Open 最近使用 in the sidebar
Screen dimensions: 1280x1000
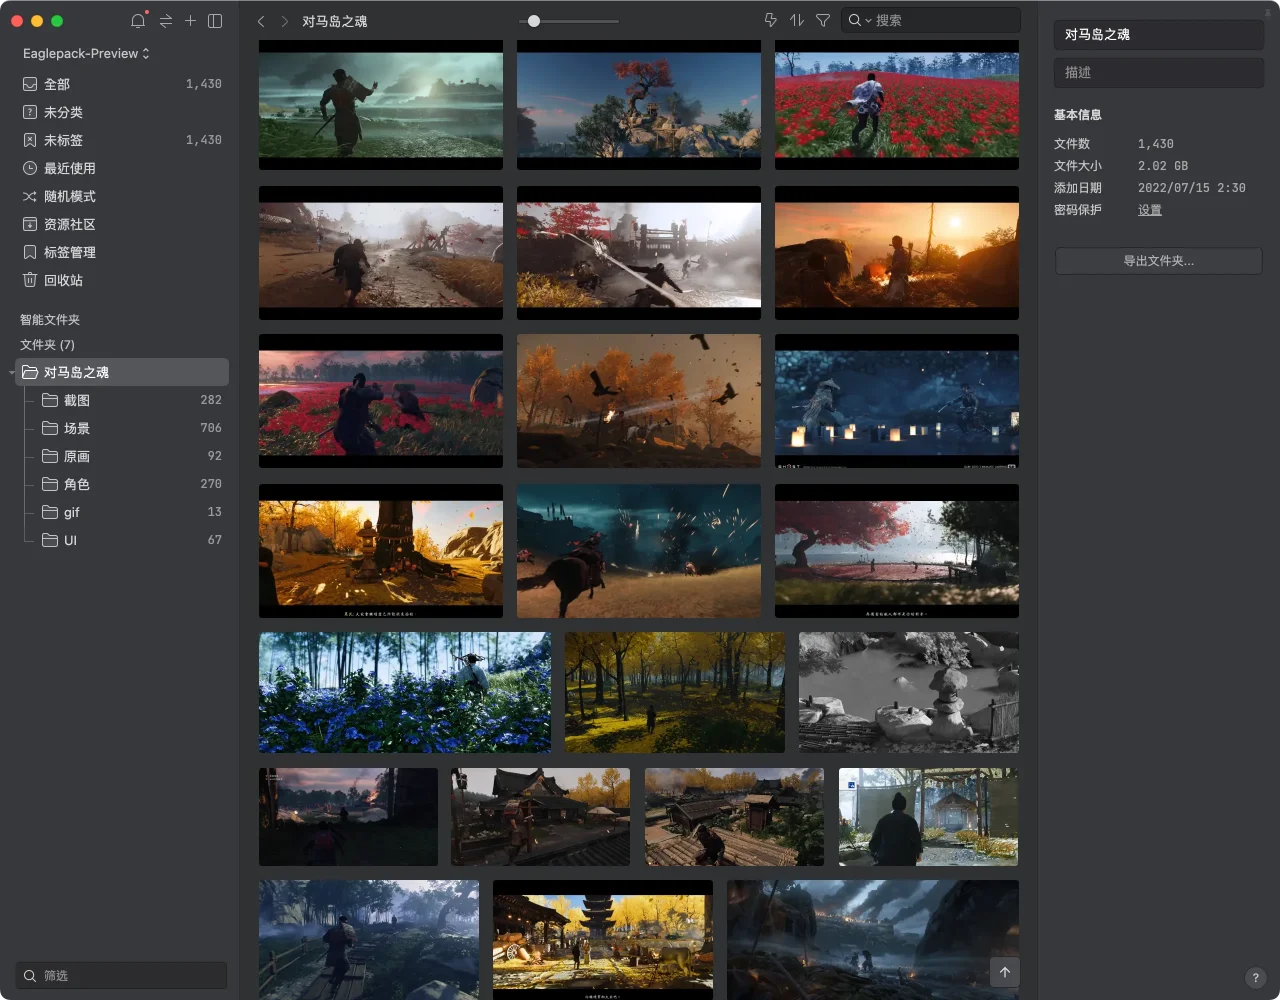[122, 168]
